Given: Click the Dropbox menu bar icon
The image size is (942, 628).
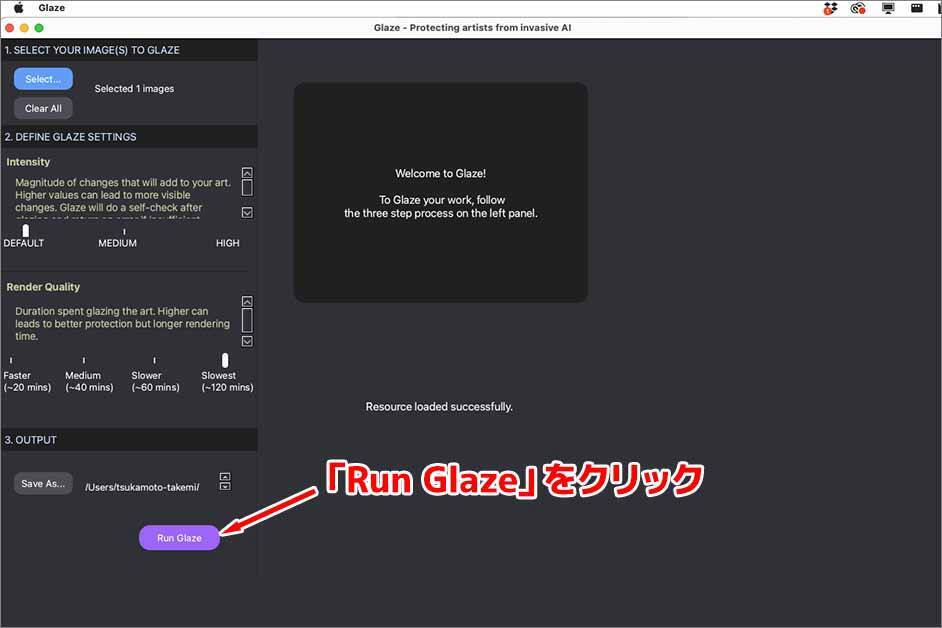Looking at the screenshot, I should coord(829,8).
